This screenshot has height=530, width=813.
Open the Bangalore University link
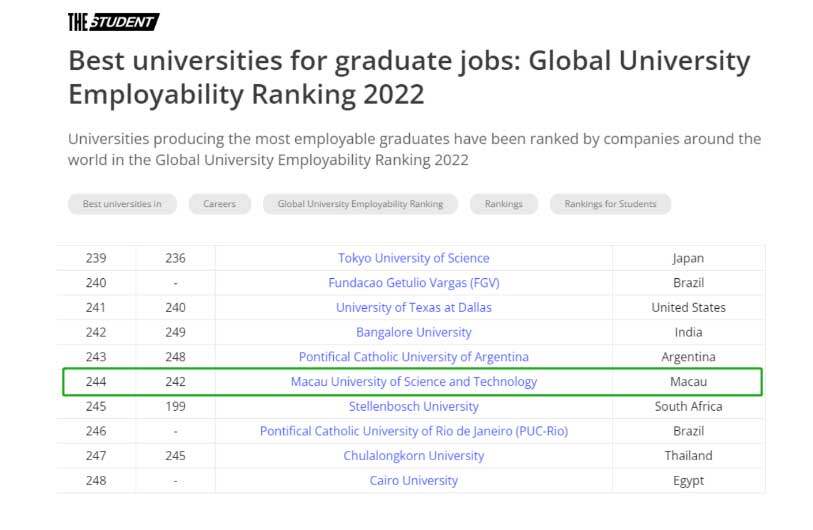tap(413, 332)
